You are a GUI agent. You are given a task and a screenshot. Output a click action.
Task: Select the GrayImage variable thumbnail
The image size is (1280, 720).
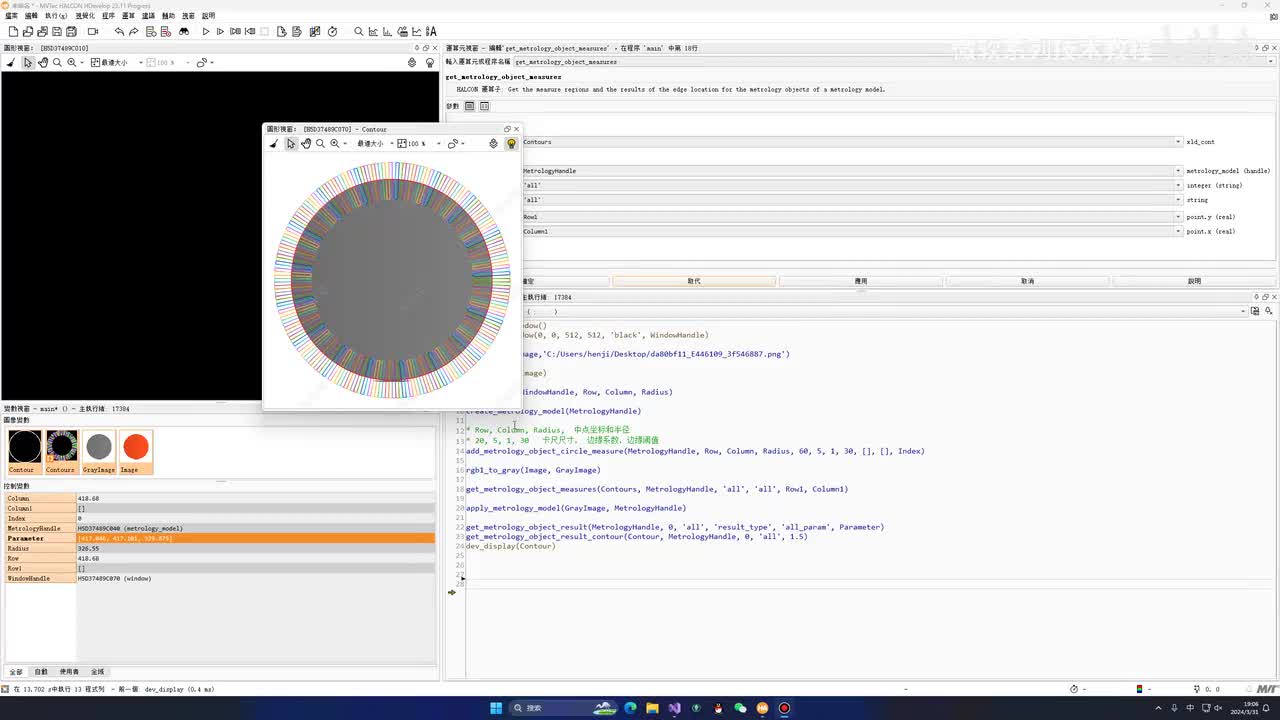98,451
